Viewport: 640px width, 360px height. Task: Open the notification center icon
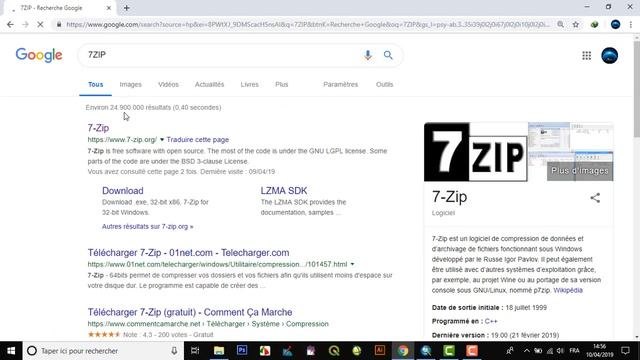point(625,351)
